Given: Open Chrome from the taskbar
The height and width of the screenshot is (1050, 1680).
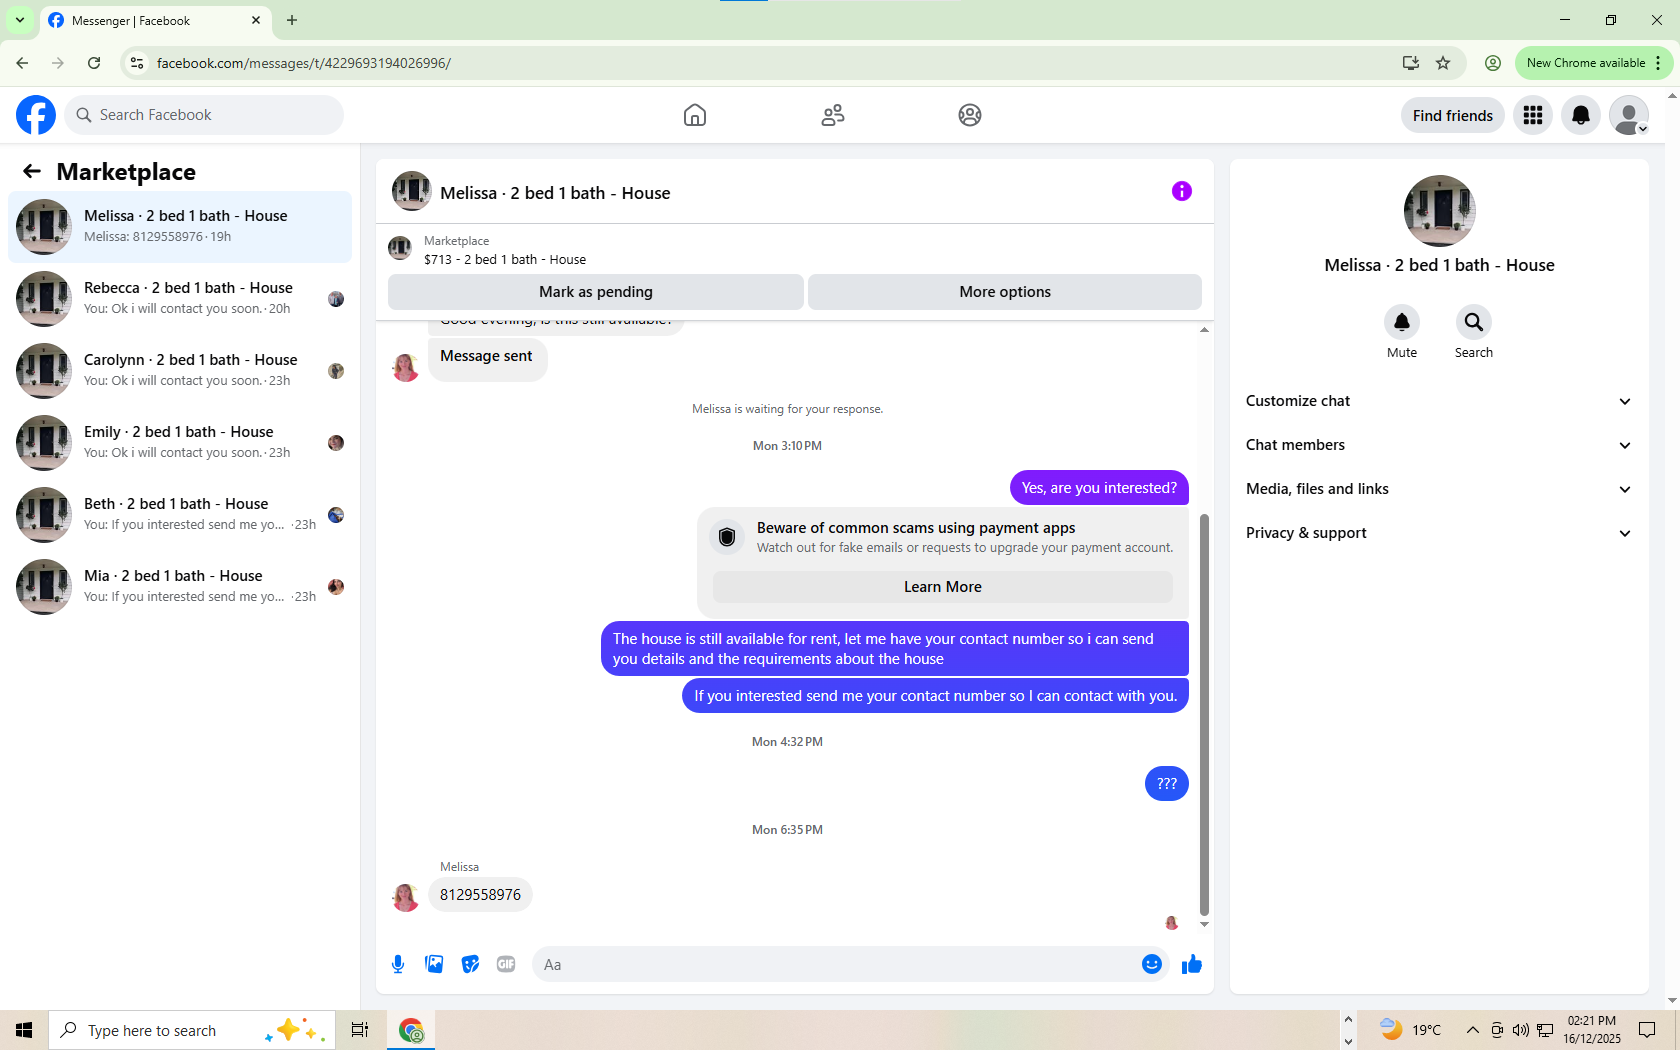Looking at the screenshot, I should tap(411, 1030).
